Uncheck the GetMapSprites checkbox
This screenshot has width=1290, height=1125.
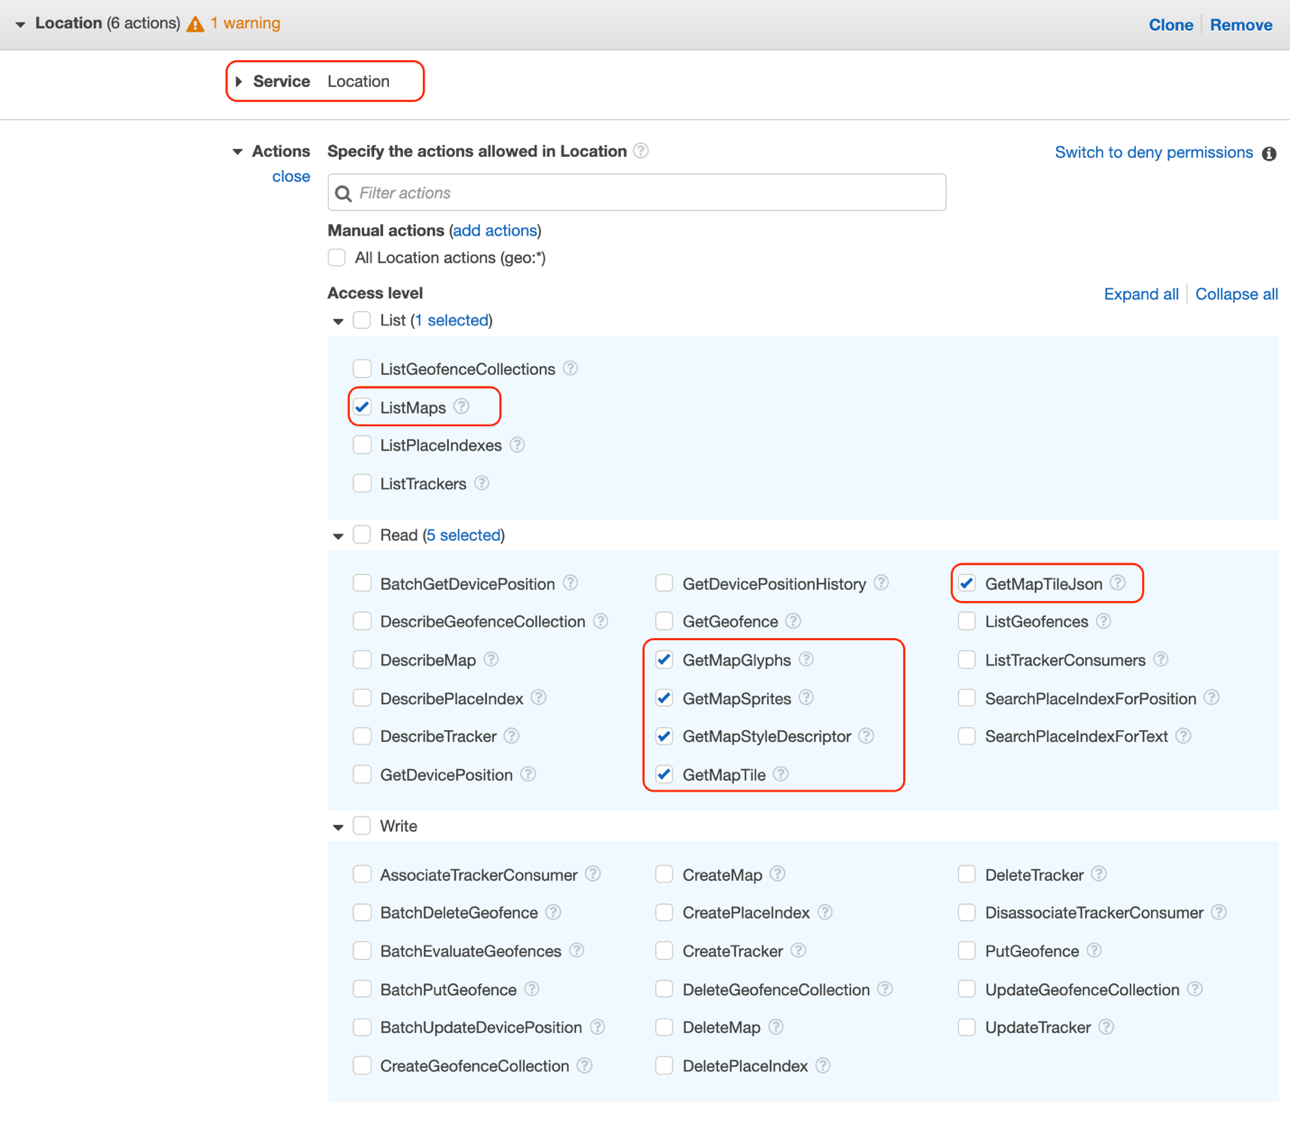664,698
